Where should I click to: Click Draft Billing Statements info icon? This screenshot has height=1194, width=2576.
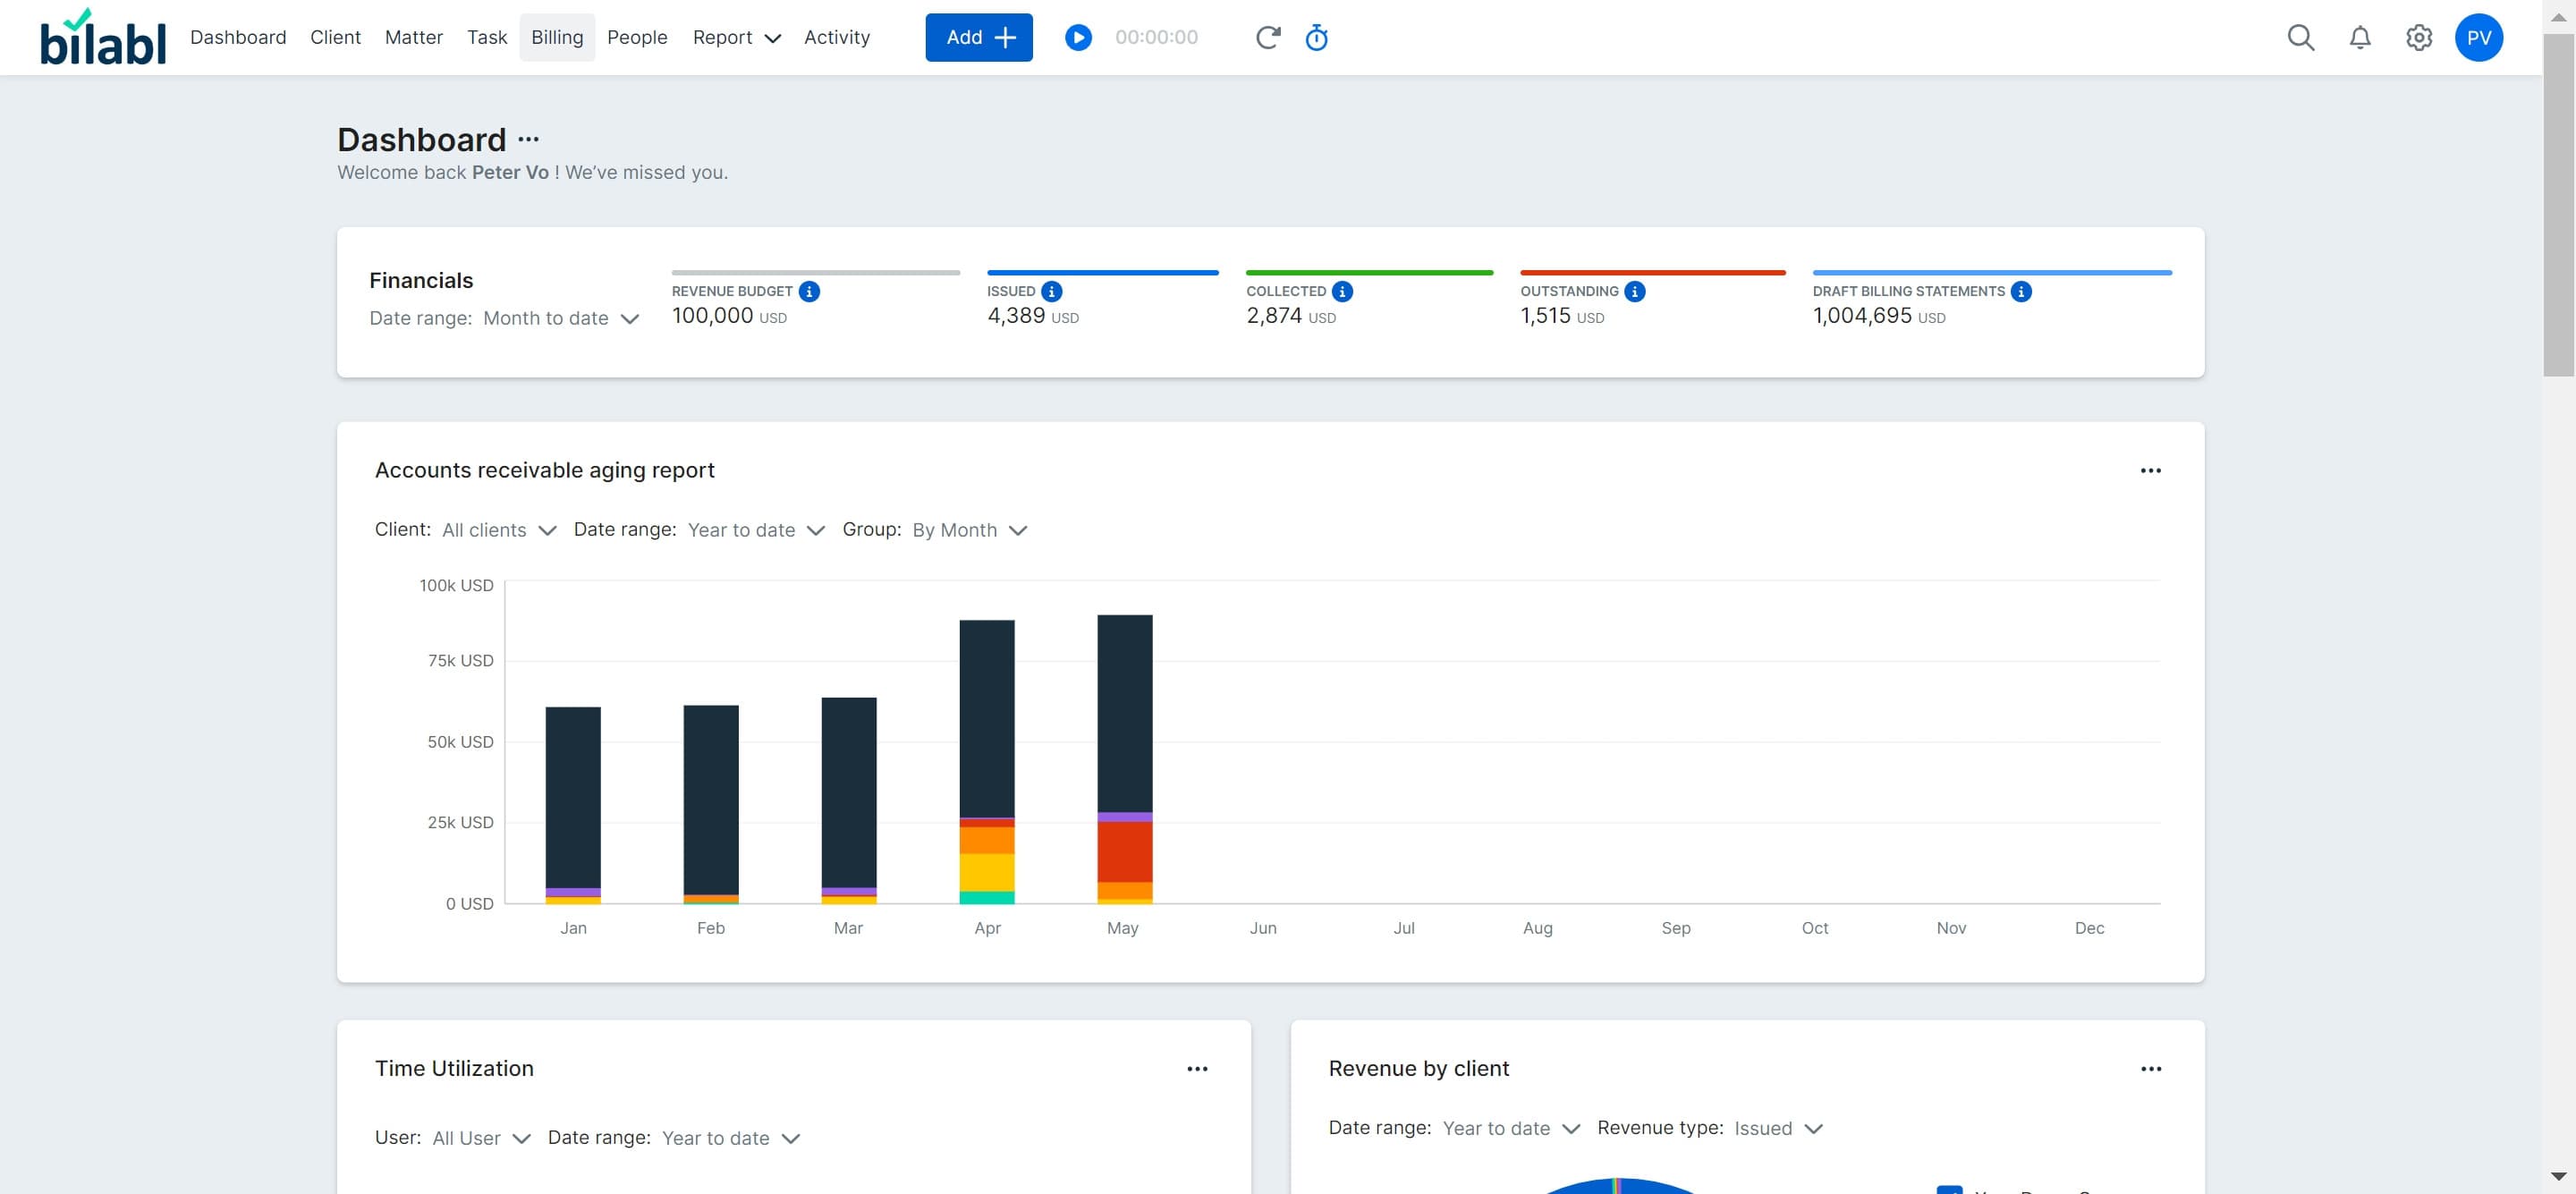tap(2020, 291)
